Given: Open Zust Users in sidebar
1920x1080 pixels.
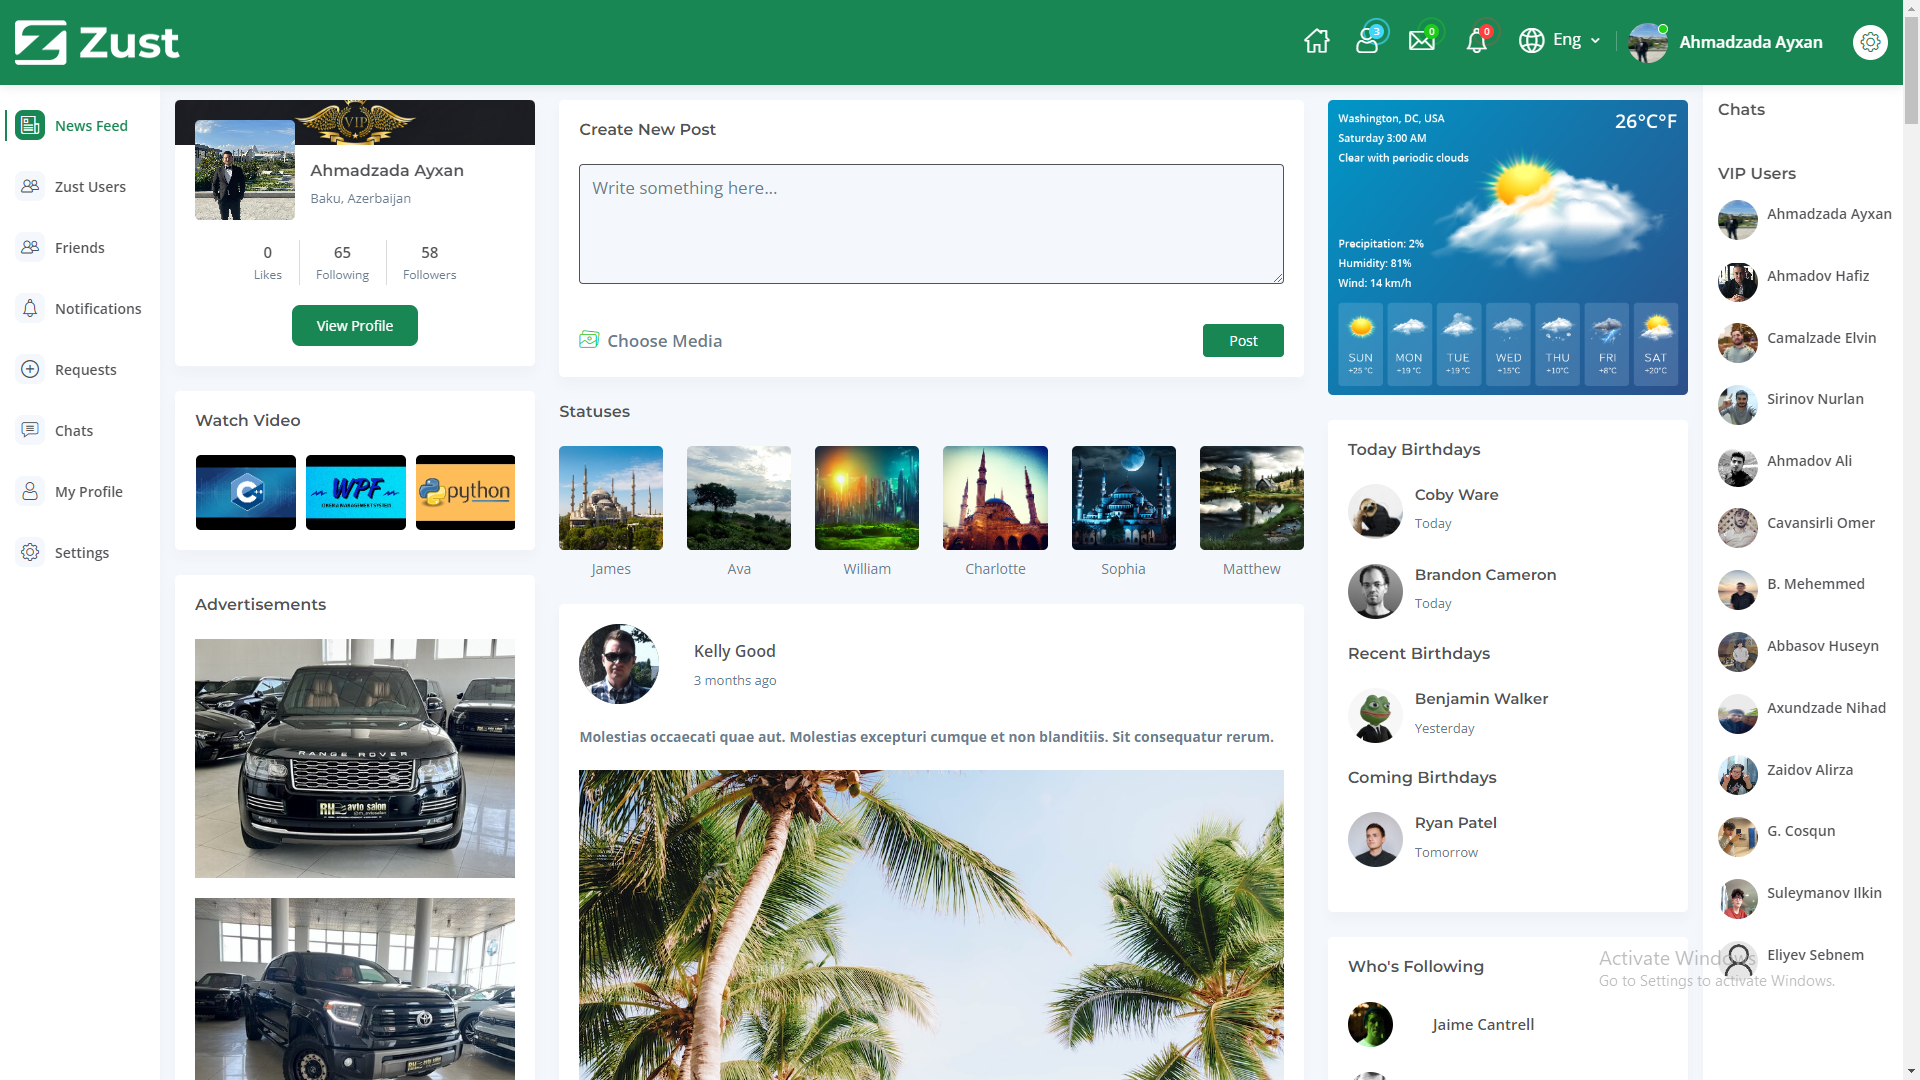Looking at the screenshot, I should point(90,187).
